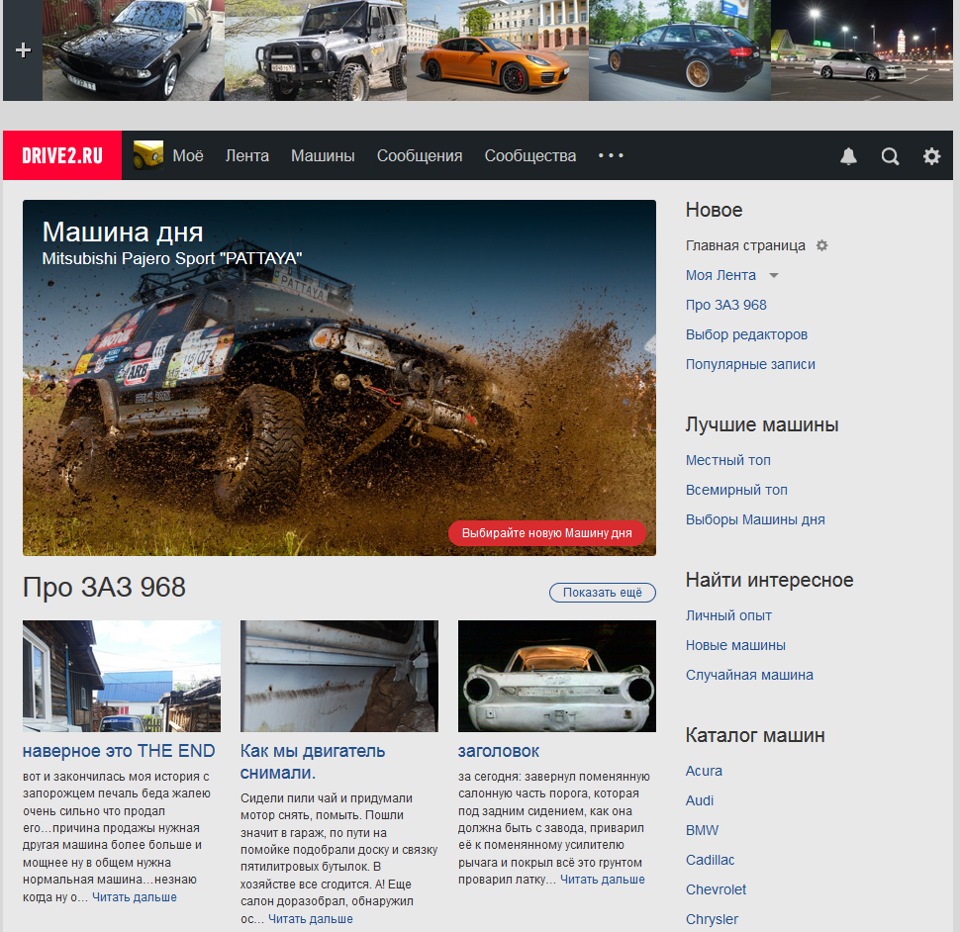Viewport: 960px width, 932px height.
Task: Click the plus icon to add car
Action: pyautogui.click(x=23, y=50)
